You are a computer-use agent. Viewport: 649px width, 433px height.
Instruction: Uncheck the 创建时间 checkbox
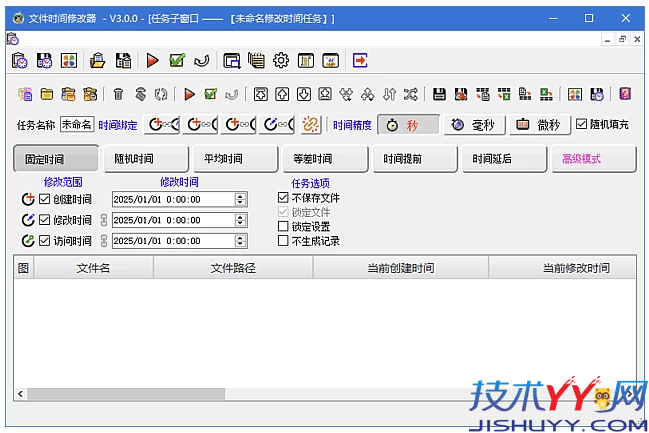tap(44, 199)
